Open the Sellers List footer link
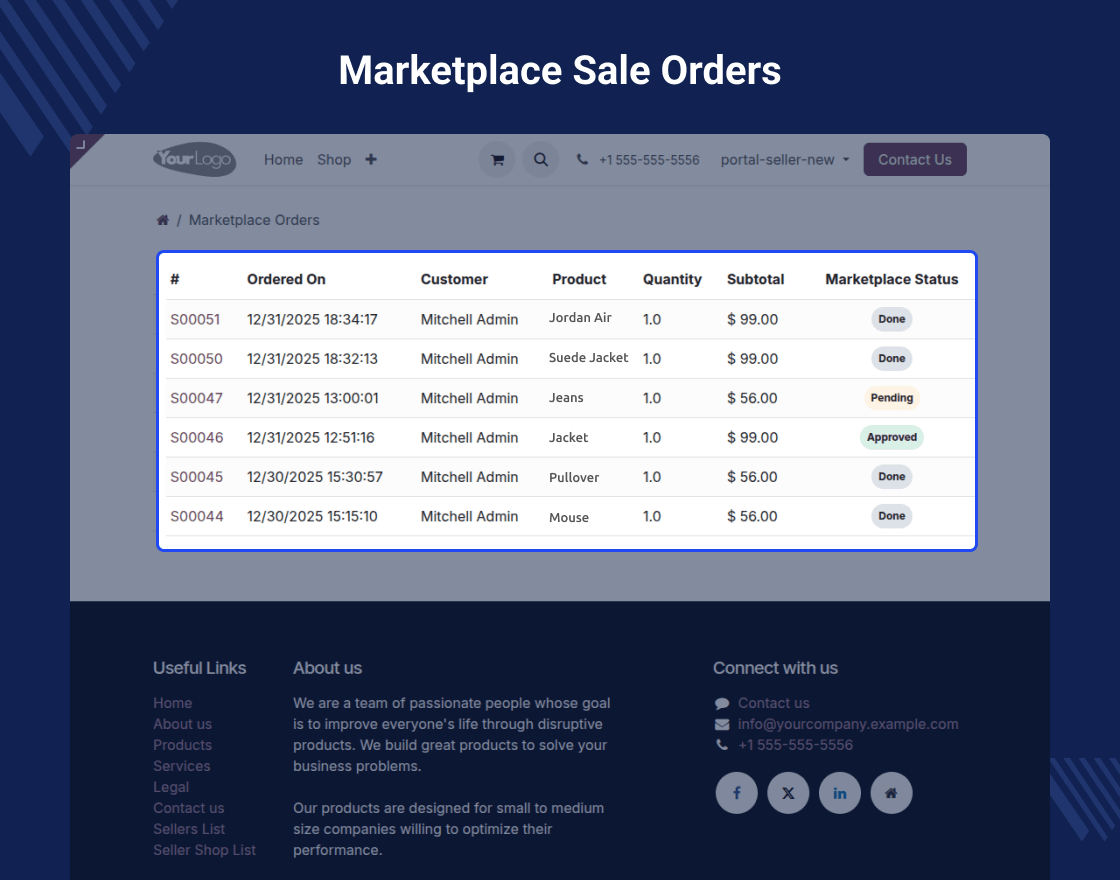Image resolution: width=1120 pixels, height=880 pixels. click(189, 829)
